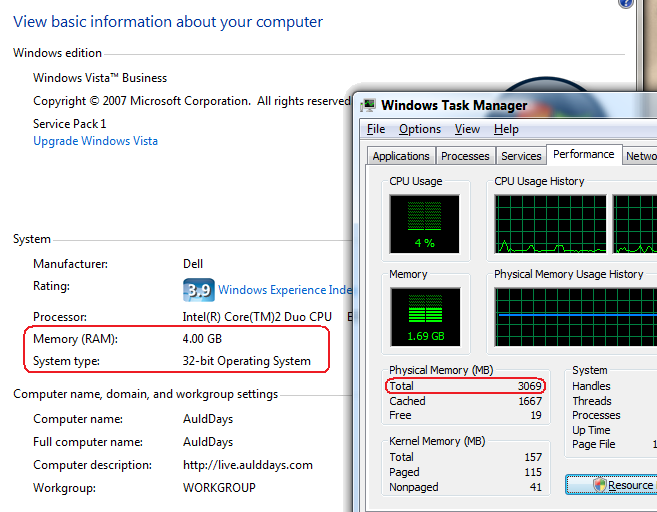The width and height of the screenshot is (657, 512).
Task: Click the Memory 1.69 GB meter
Action: point(425,317)
